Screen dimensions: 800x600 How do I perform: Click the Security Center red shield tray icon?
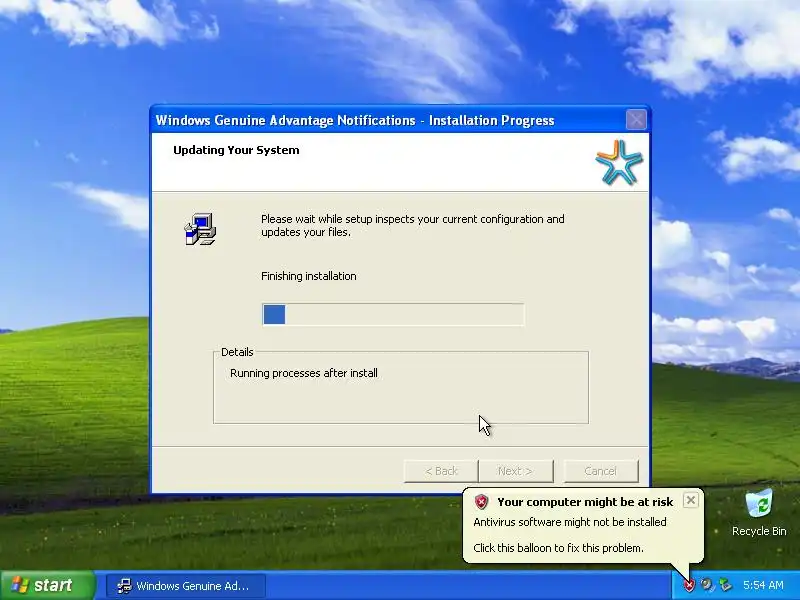tap(689, 585)
